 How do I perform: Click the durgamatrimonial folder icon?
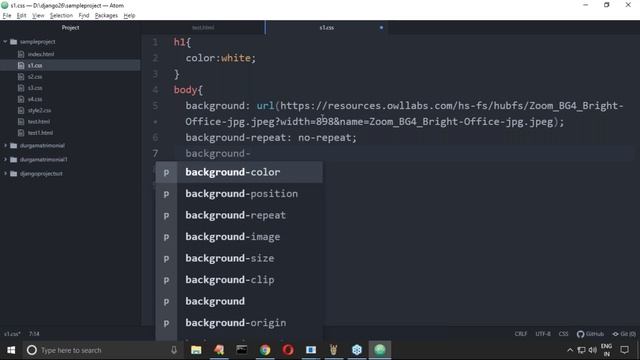[13, 145]
